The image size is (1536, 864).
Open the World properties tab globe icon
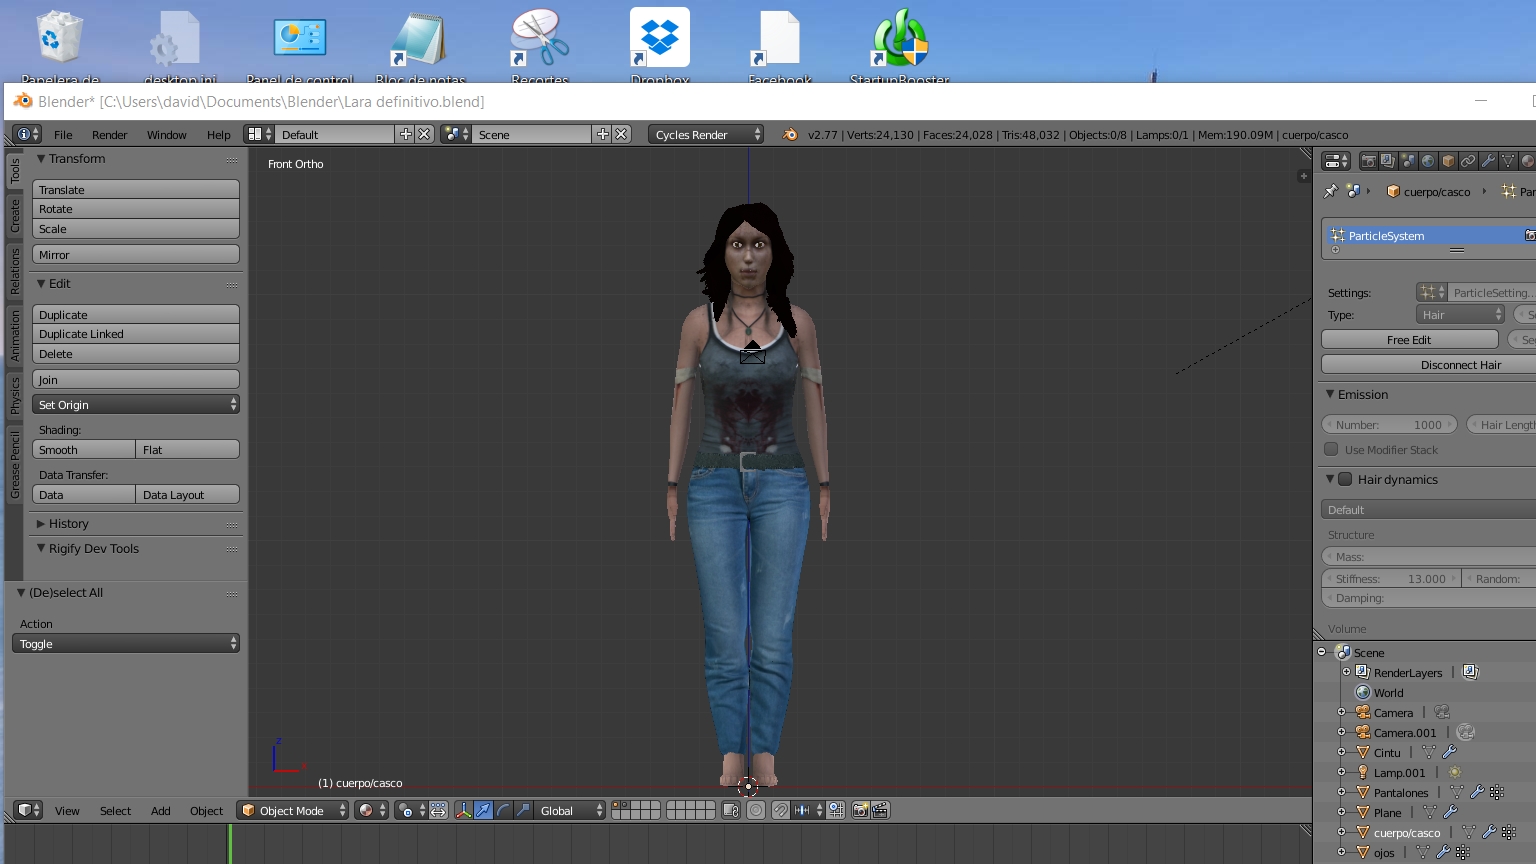(x=1428, y=161)
